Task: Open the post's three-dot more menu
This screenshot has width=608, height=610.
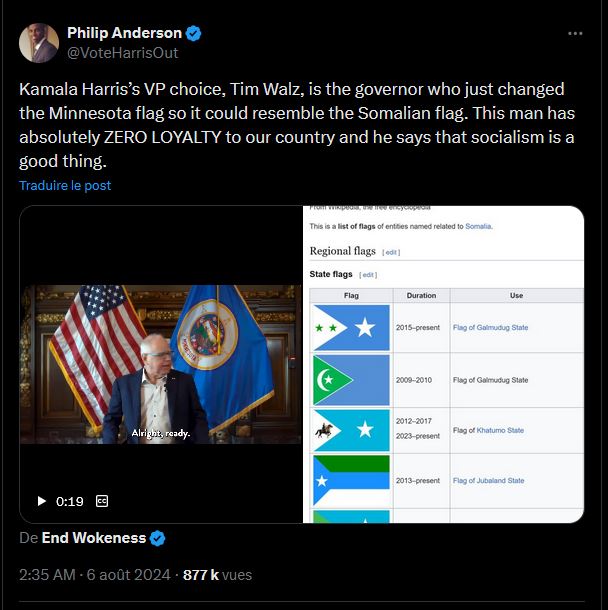Action: point(575,33)
